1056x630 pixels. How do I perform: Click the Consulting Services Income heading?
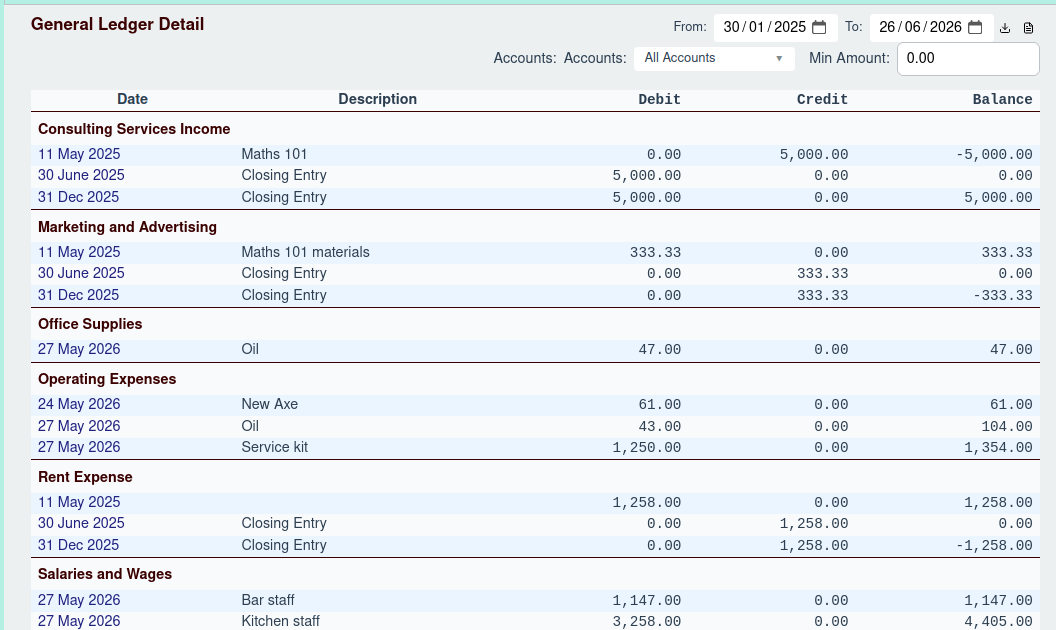click(x=134, y=129)
